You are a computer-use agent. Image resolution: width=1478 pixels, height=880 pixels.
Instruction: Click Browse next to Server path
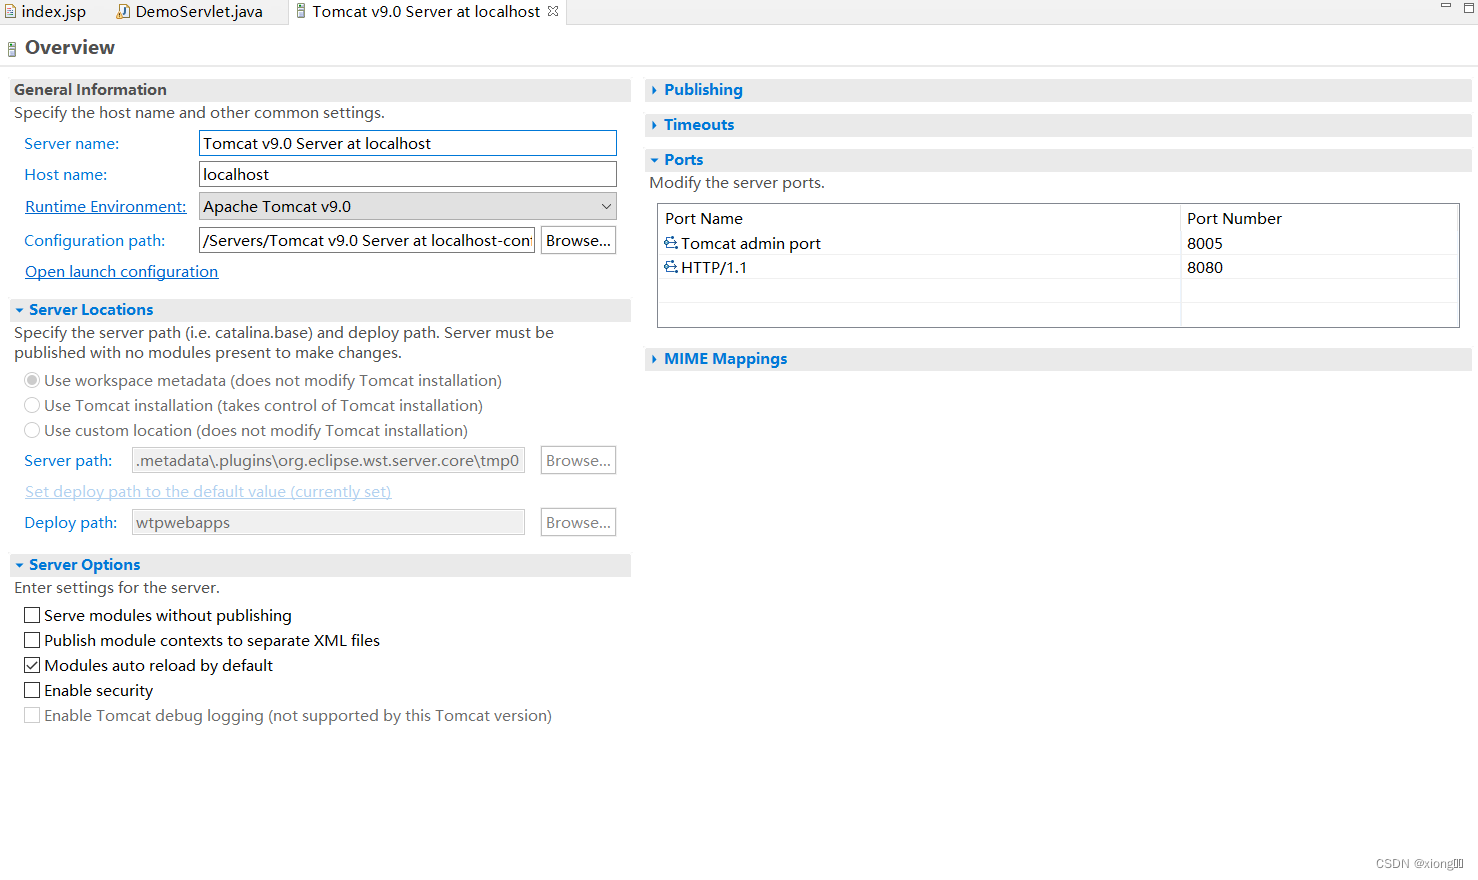(x=578, y=460)
